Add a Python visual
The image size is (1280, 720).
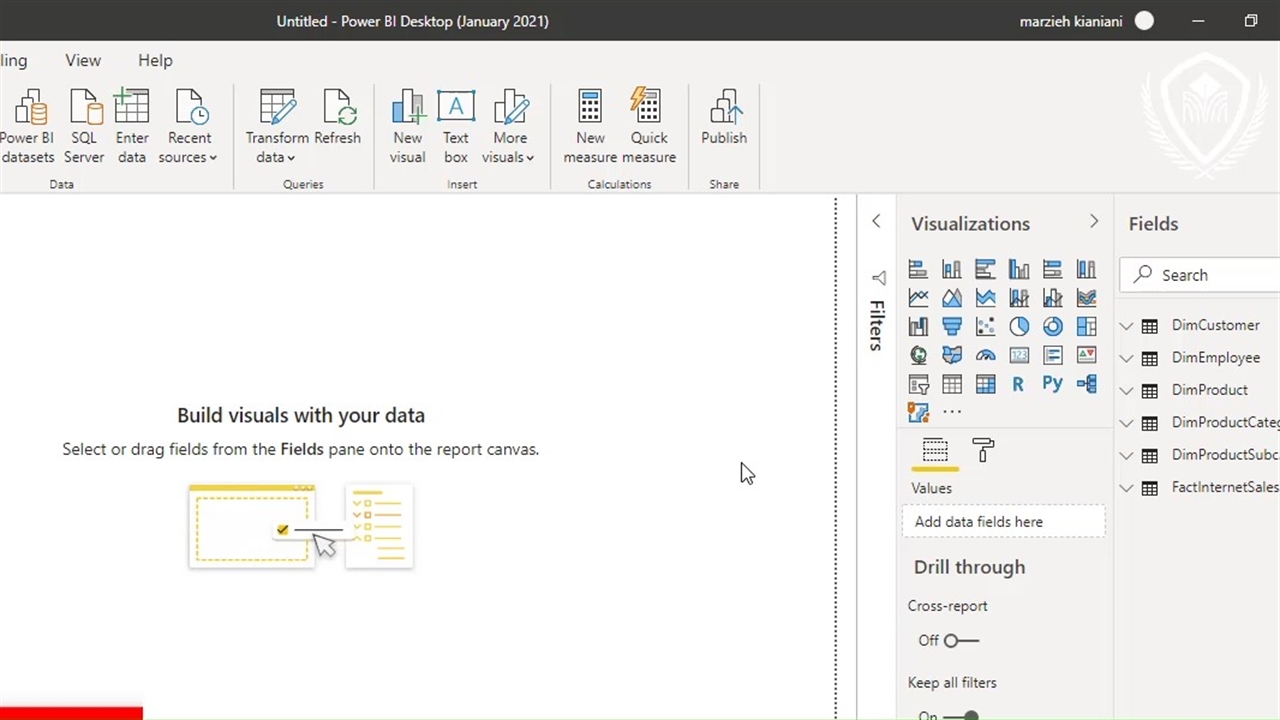click(x=1052, y=384)
